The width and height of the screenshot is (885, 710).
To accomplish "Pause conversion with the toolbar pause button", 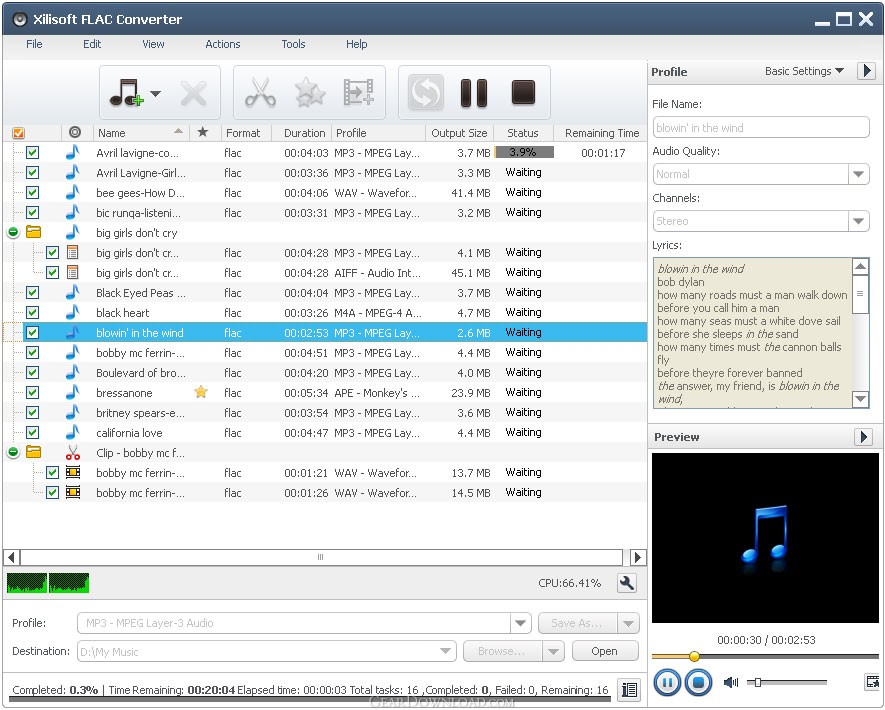I will click(473, 93).
